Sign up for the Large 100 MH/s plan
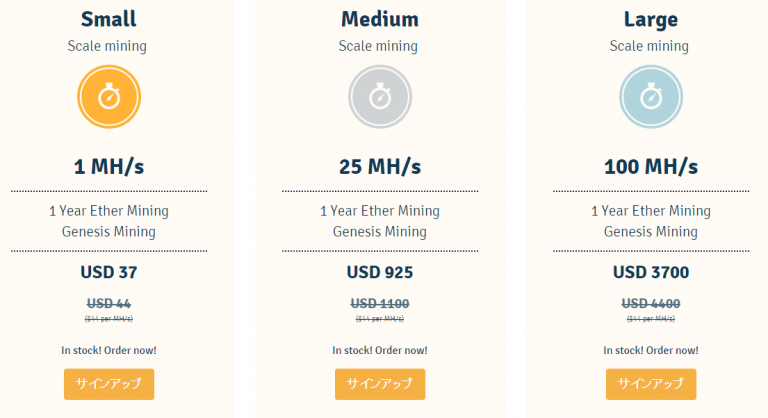 click(x=651, y=384)
